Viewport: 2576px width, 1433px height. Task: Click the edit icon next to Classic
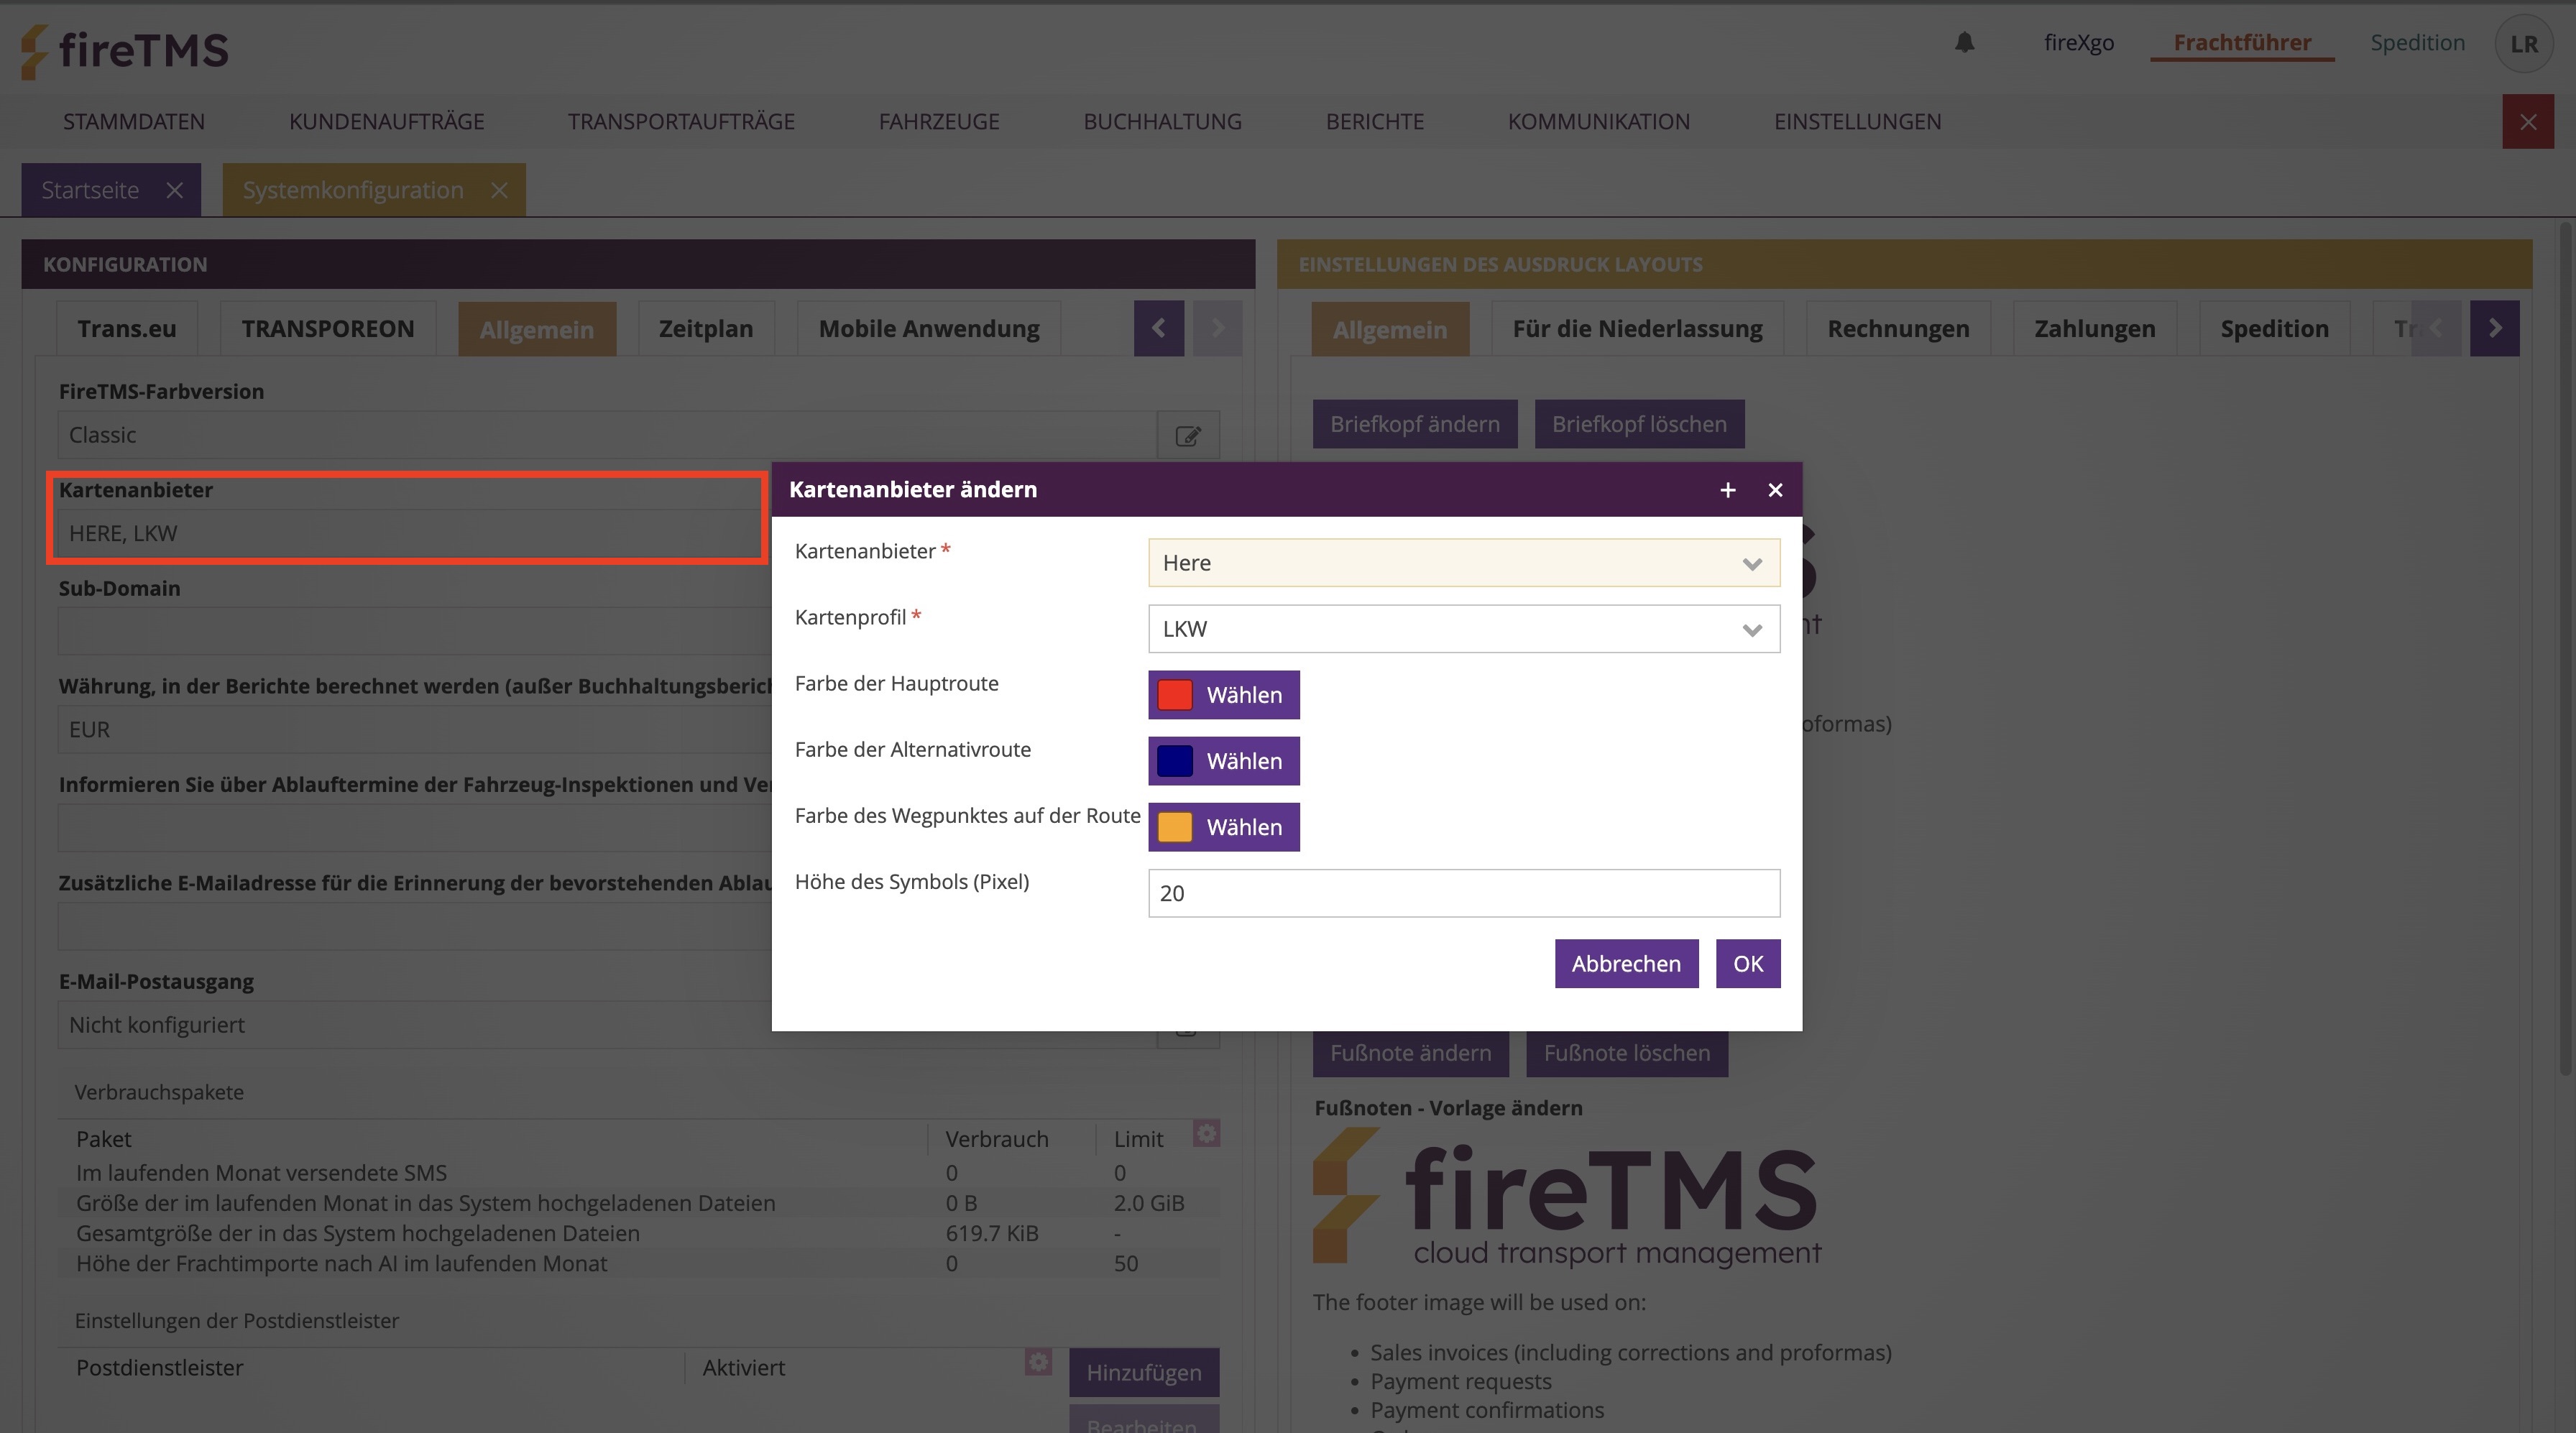tap(1187, 436)
